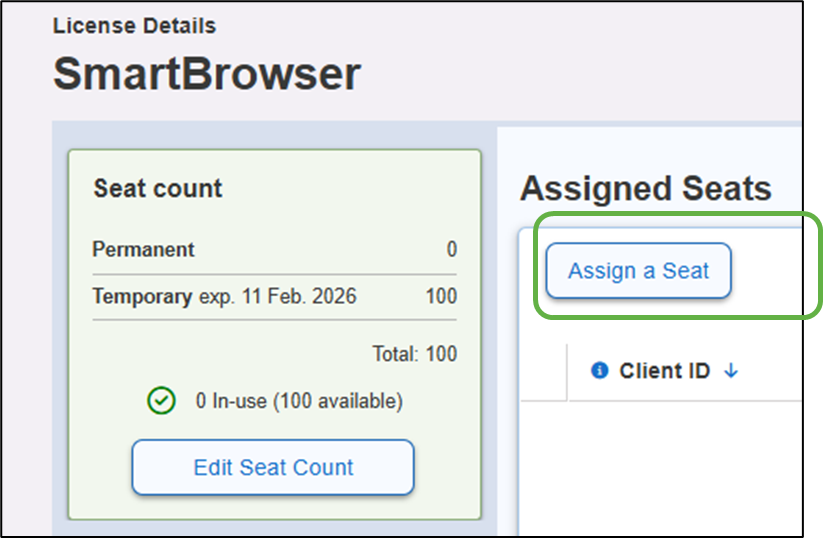Click the Temporary seats row label
This screenshot has width=823, height=538.
[141, 297]
